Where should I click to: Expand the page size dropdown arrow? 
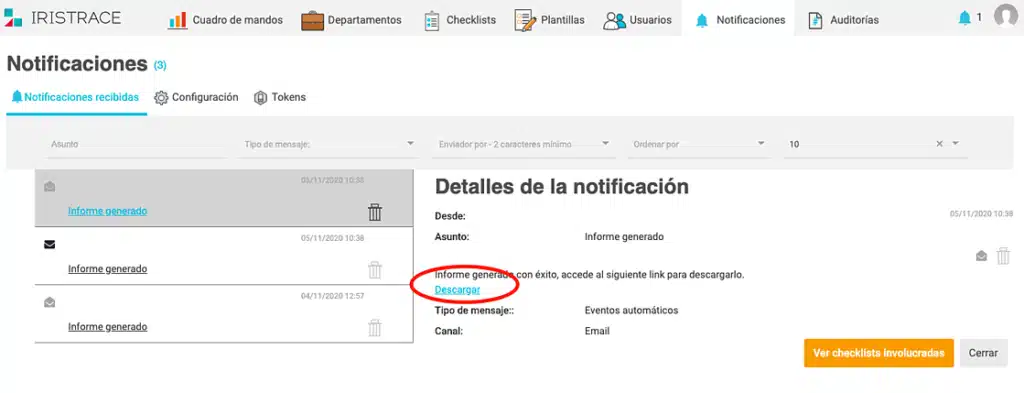pos(955,144)
